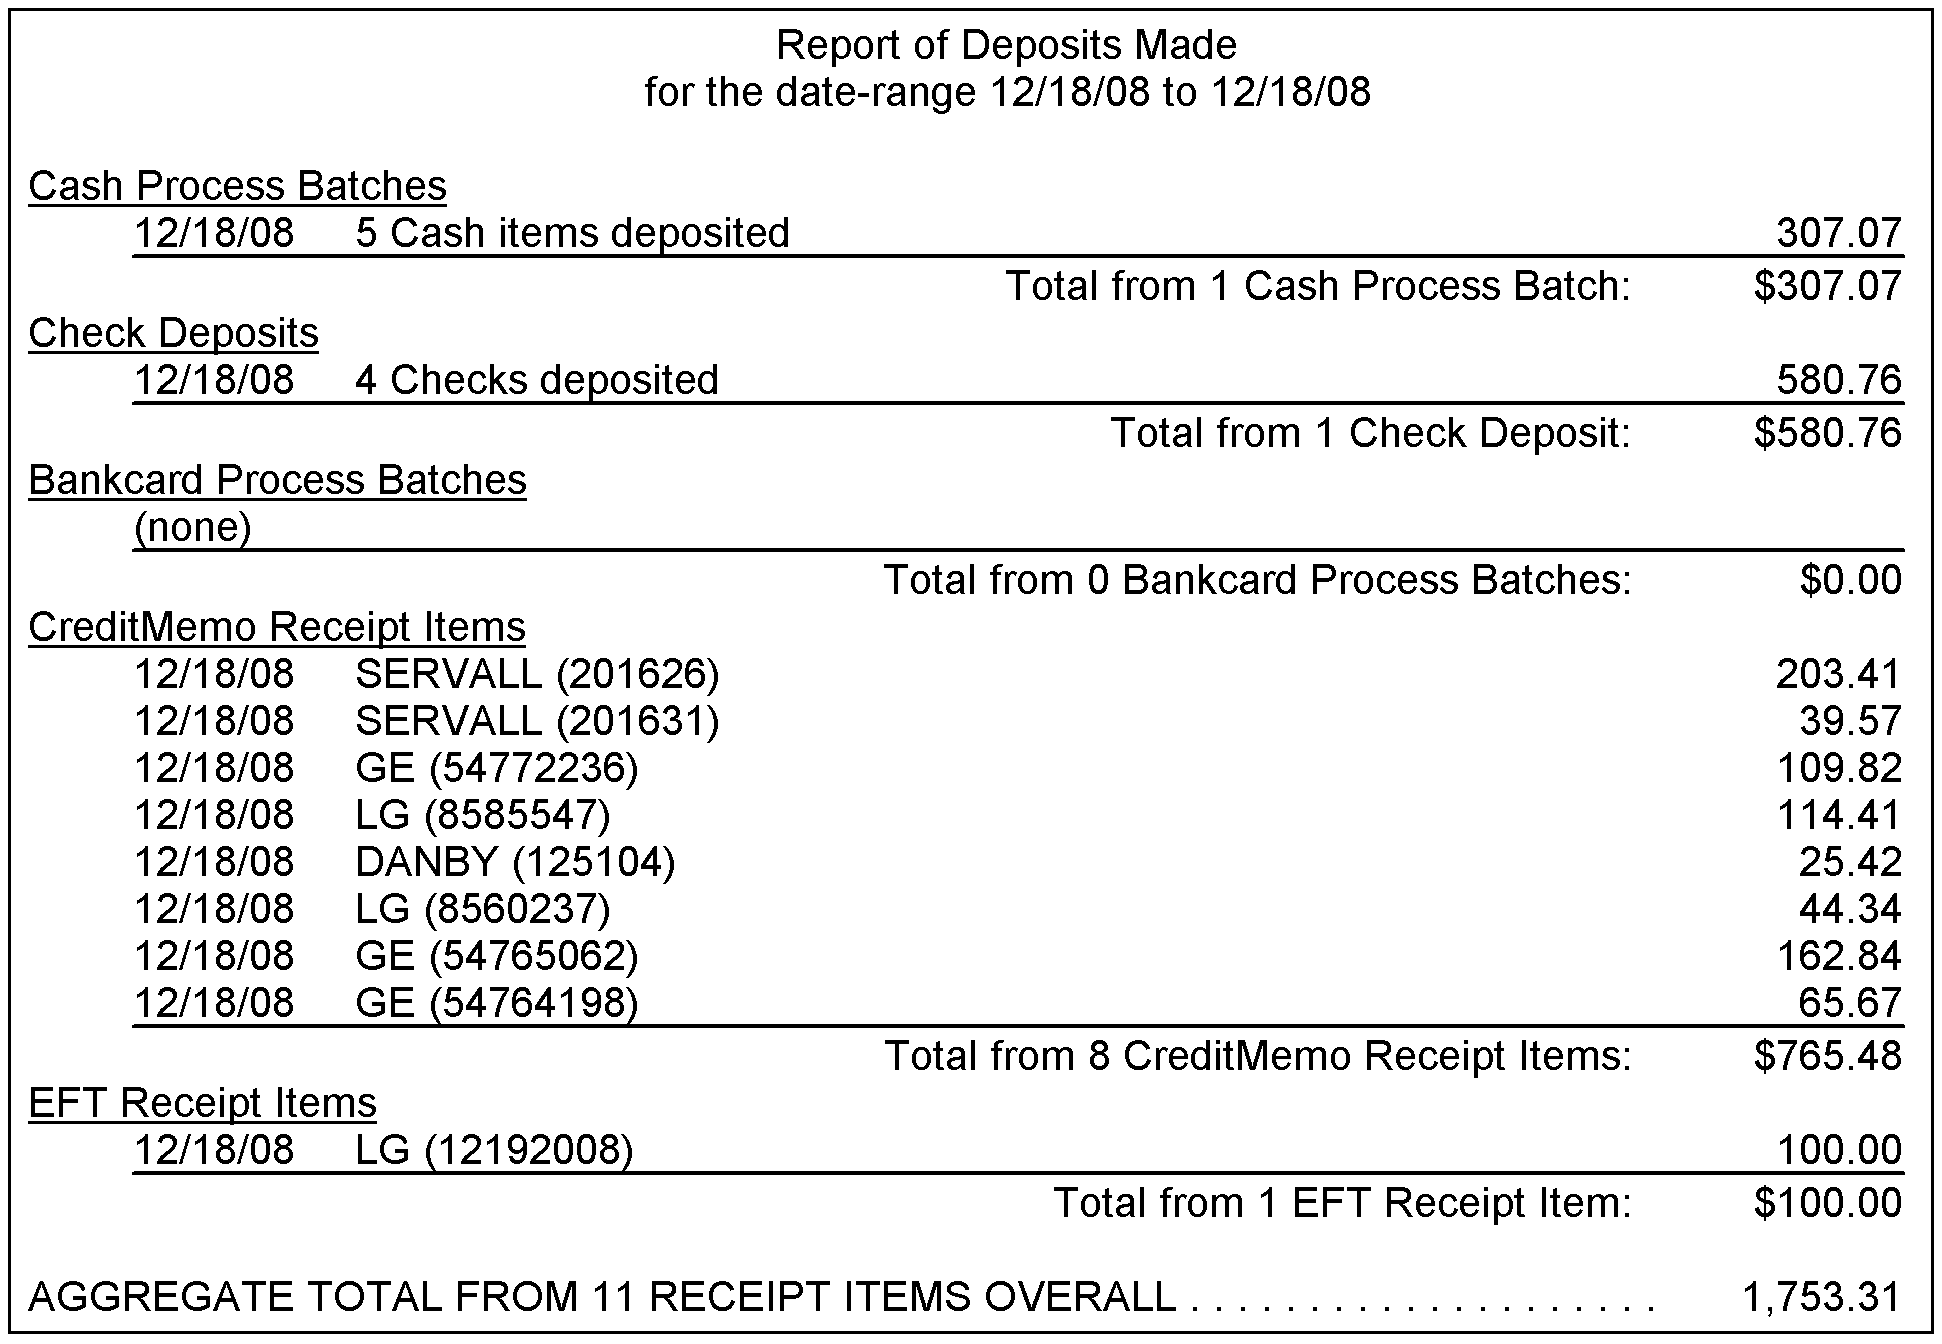Select the GE (54765062) entry
The width and height of the screenshot is (1942, 1344).
496,956
